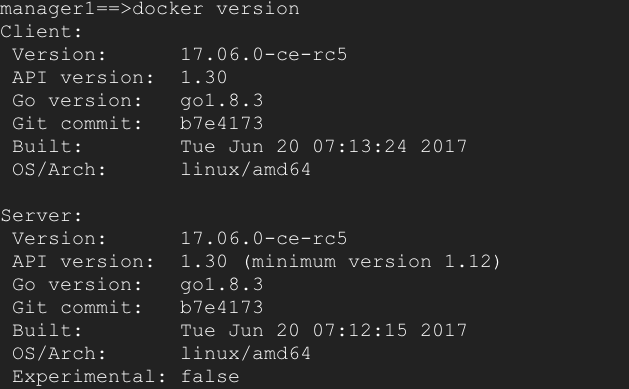629x389 pixels.
Task: Click the server OS/Arch linux/amd64 value
Action: point(246,354)
